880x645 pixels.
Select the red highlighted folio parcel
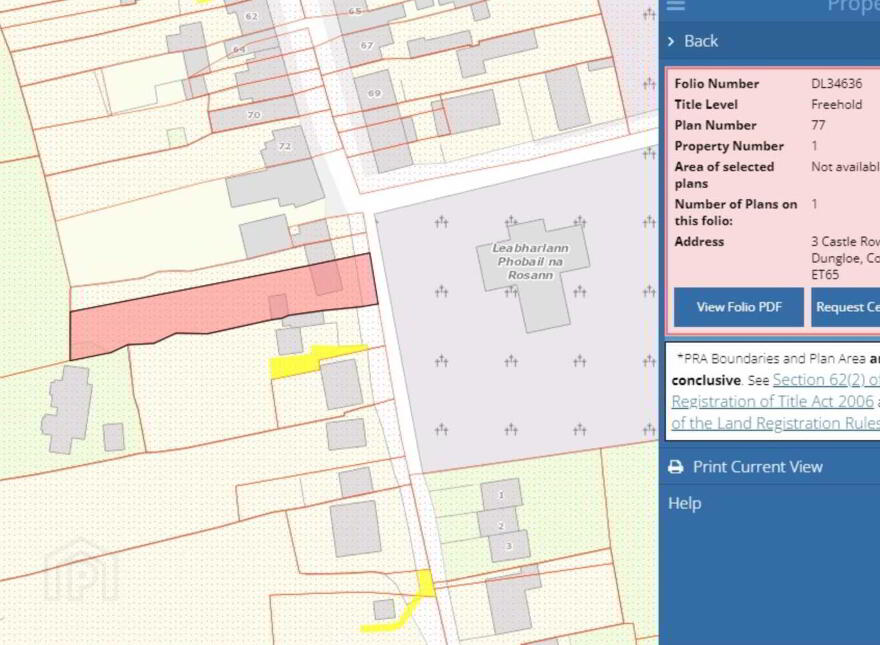click(x=223, y=307)
